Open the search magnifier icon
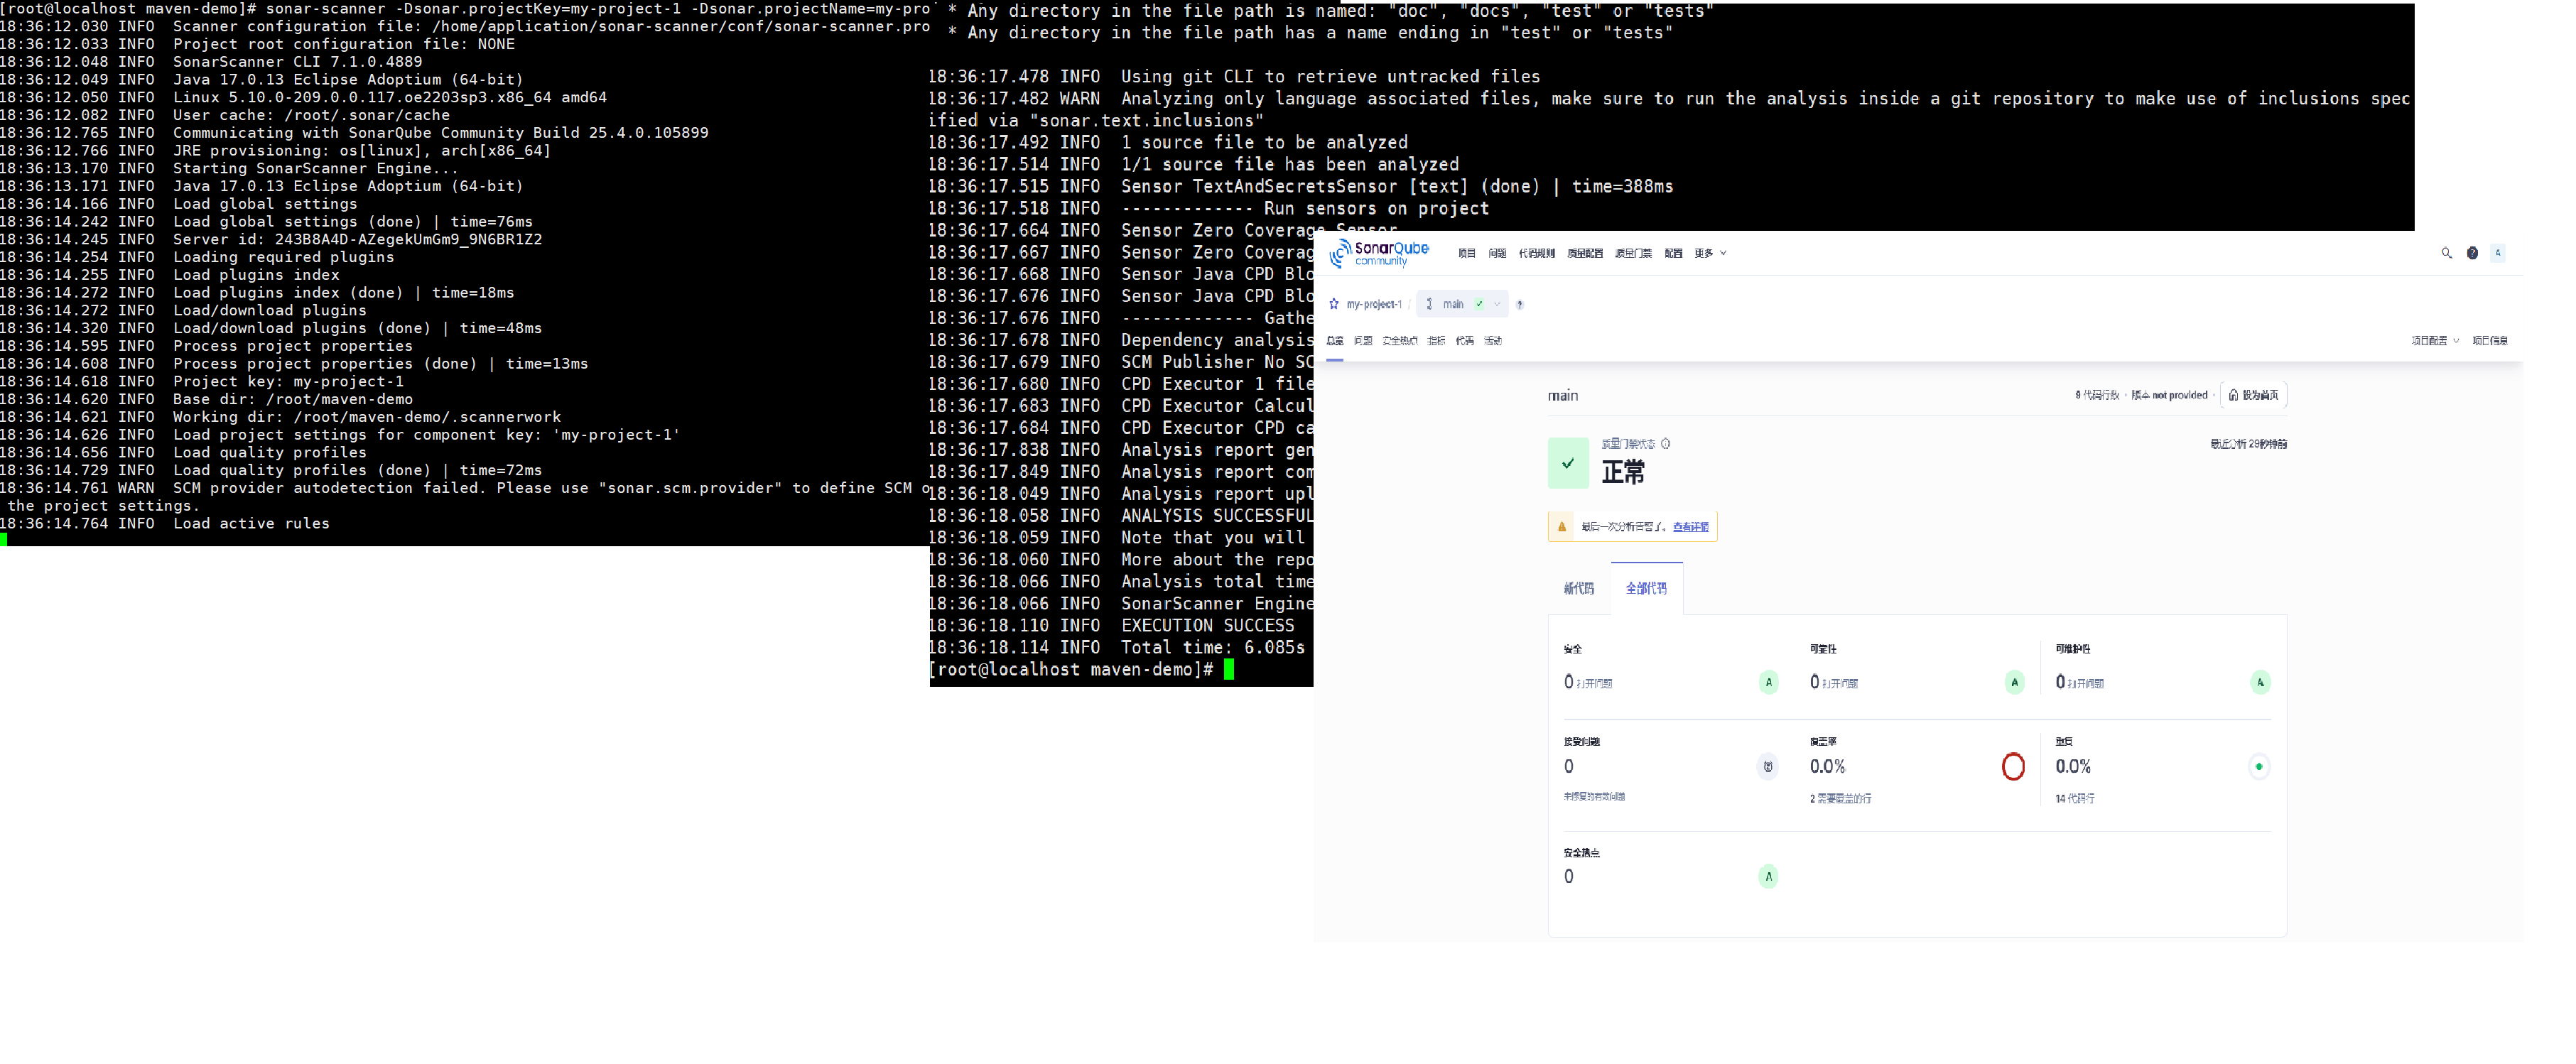The height and width of the screenshot is (1064, 2576). 2446,254
